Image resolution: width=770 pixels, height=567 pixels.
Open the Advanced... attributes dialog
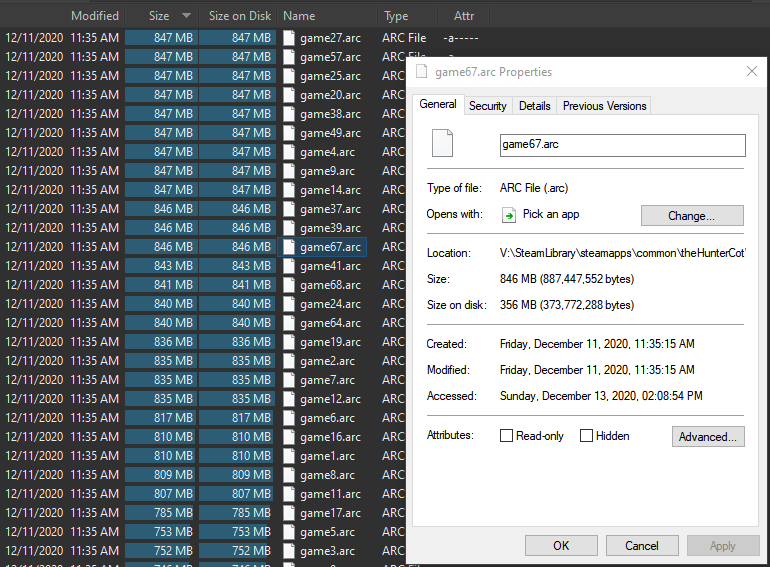(707, 437)
